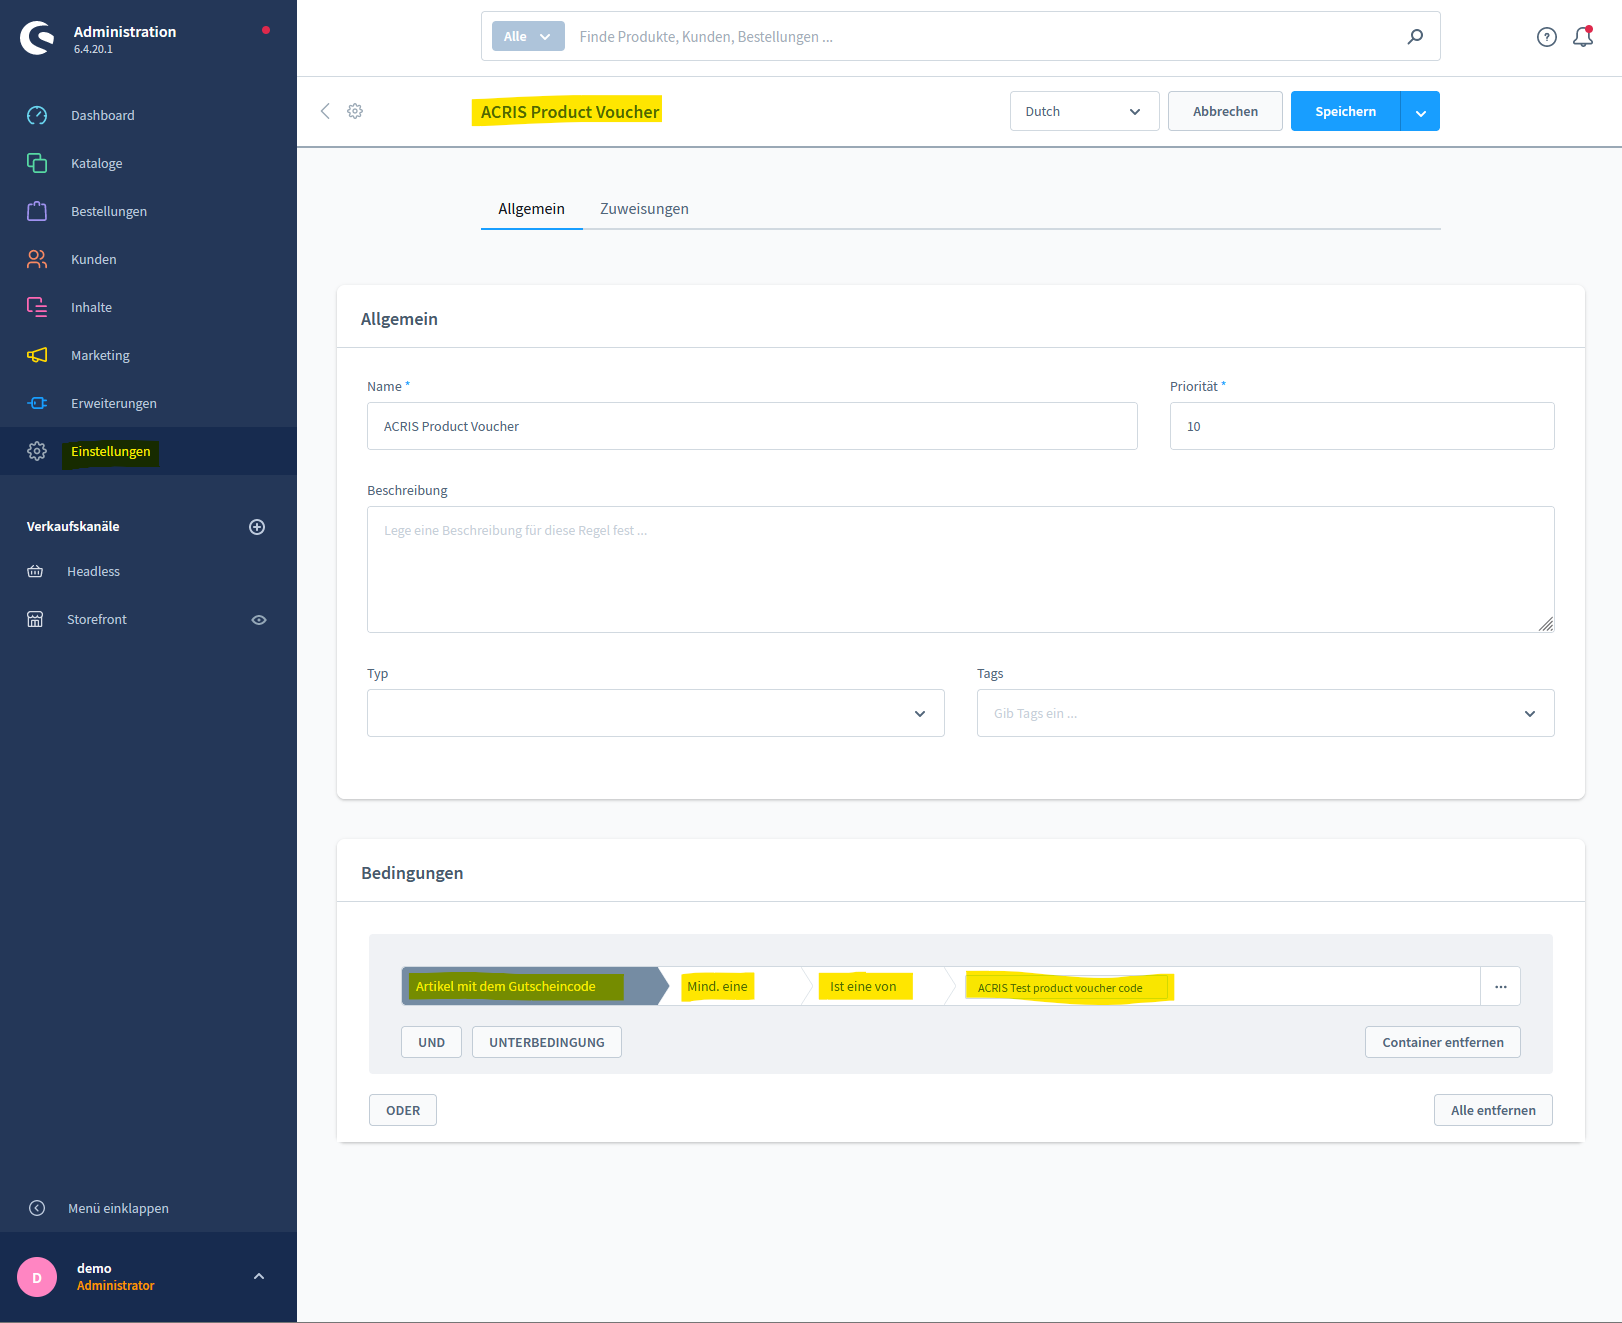Open Marketing megaphone icon
This screenshot has width=1622, height=1323.
(x=37, y=355)
